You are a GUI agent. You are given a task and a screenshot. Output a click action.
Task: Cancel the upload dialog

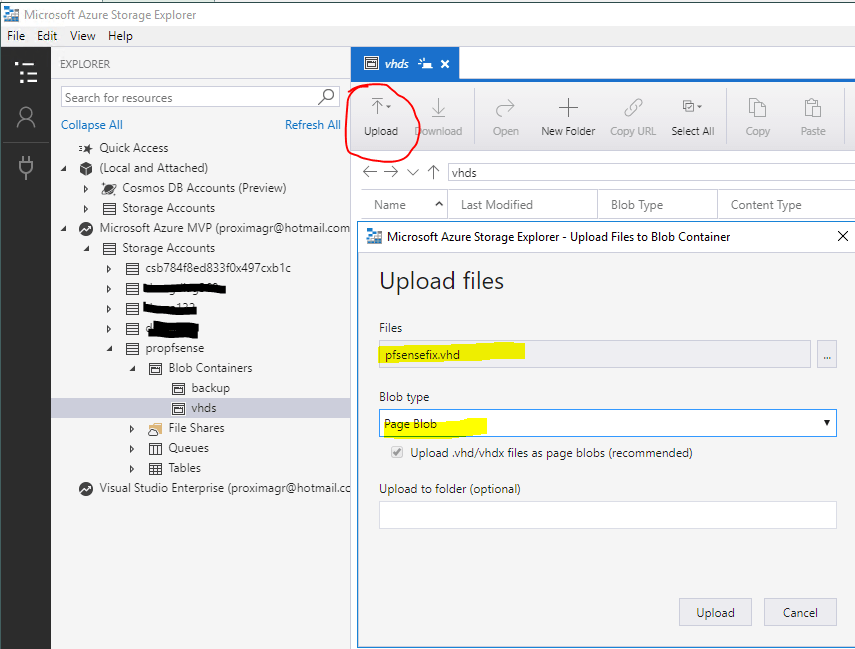click(800, 612)
